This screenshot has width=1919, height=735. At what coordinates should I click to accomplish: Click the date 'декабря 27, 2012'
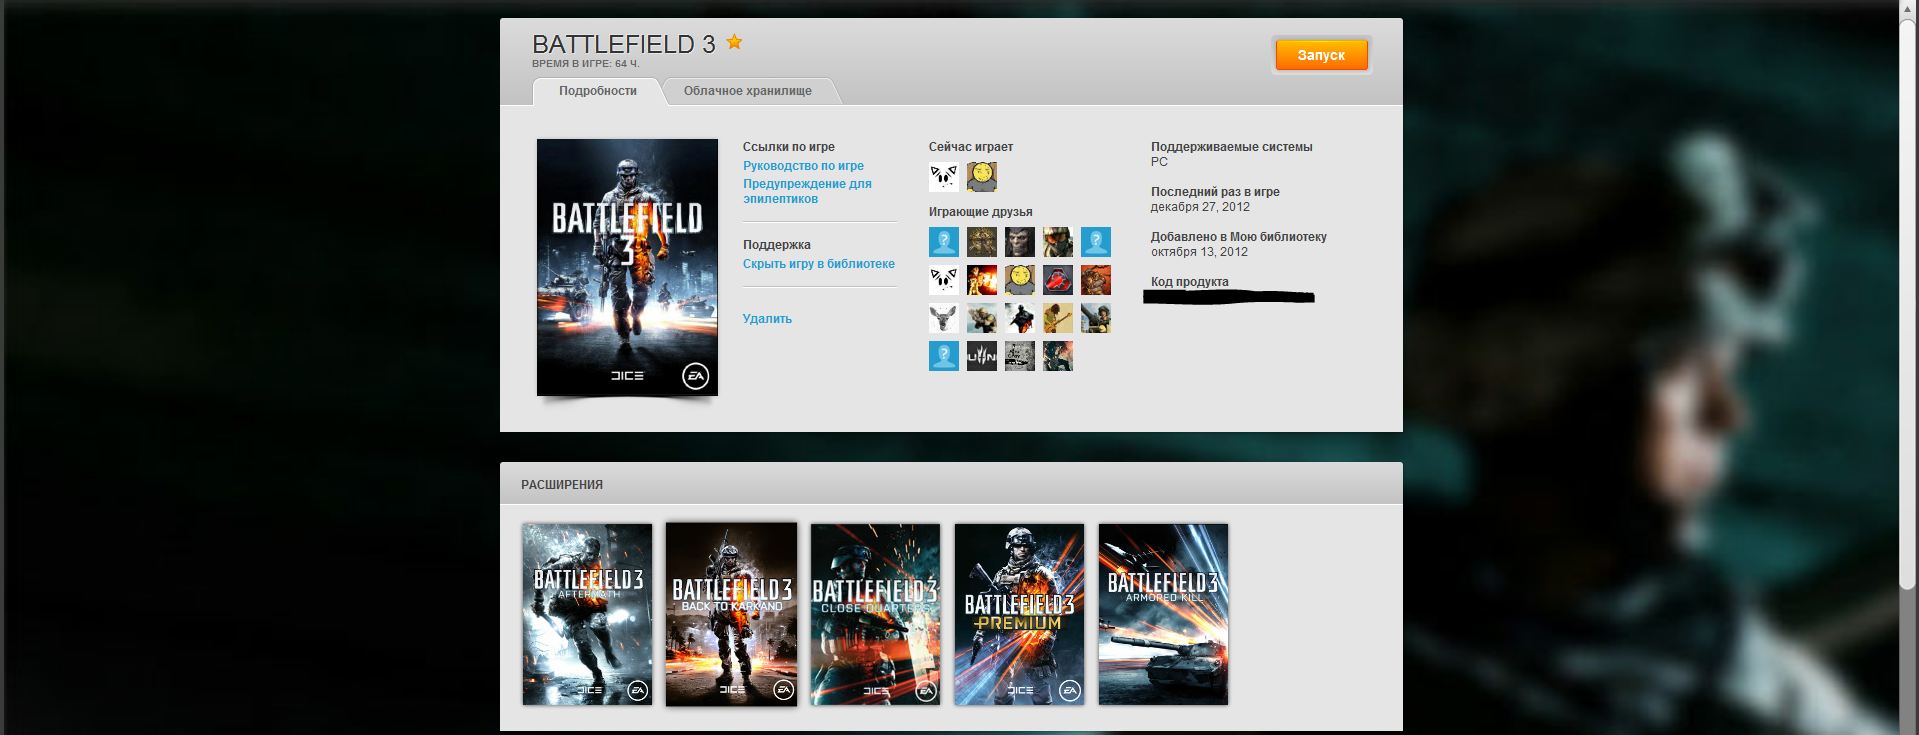coord(1200,207)
